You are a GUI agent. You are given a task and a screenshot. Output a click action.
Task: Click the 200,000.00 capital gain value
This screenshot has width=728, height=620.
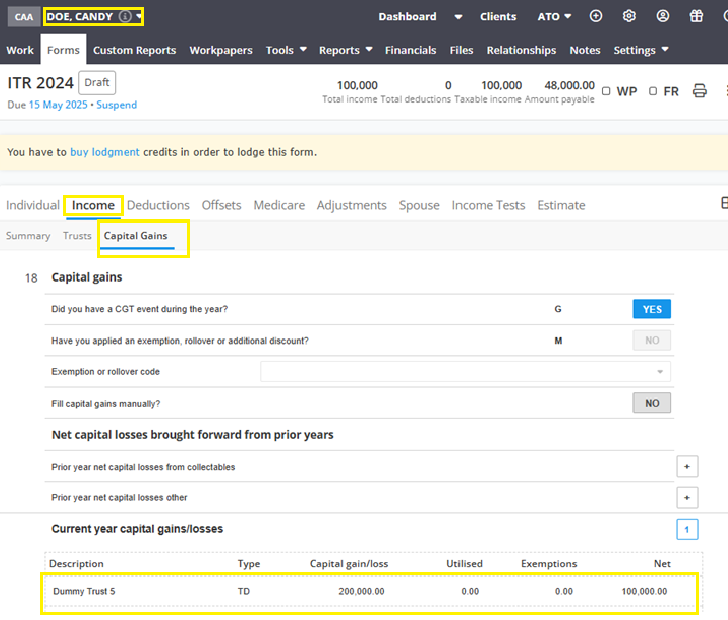coord(361,592)
